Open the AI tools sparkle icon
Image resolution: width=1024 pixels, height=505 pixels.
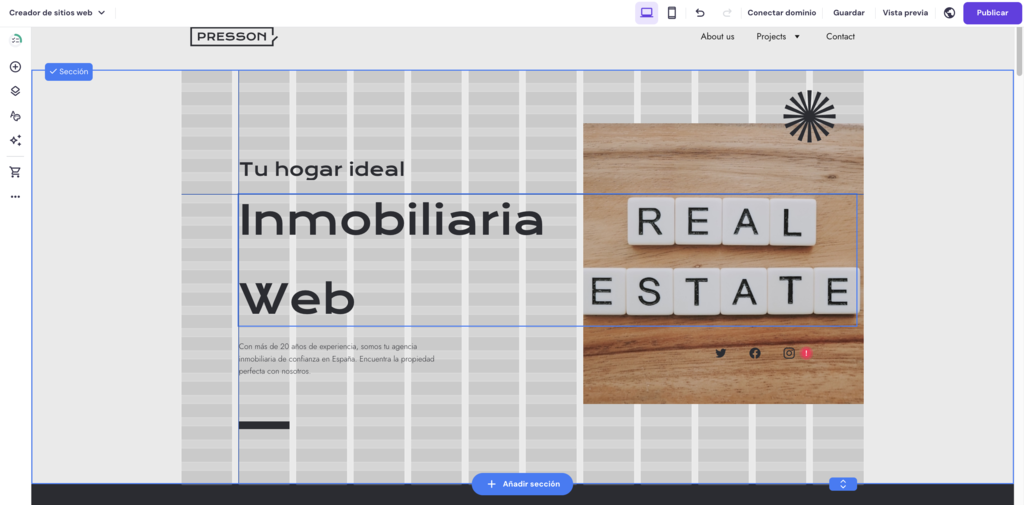[16, 140]
